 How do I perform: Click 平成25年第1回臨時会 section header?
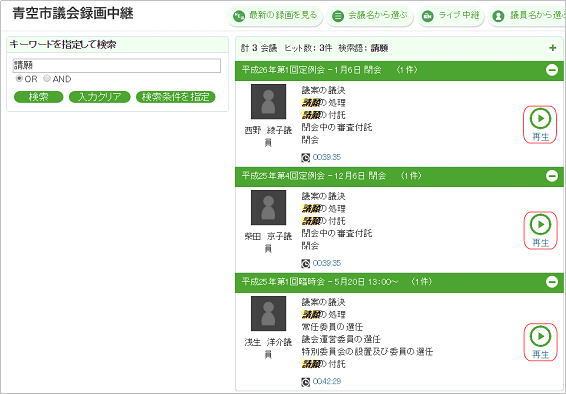(x=399, y=282)
